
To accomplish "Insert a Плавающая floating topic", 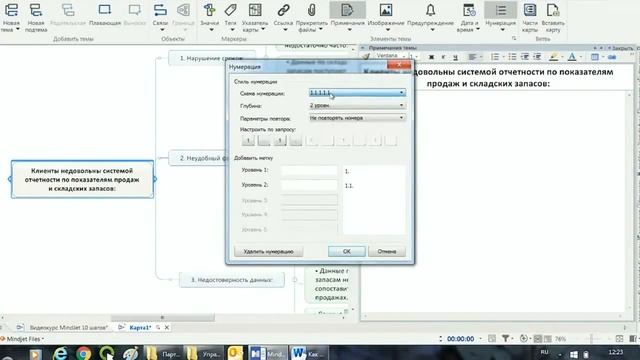I will pos(104,10).
